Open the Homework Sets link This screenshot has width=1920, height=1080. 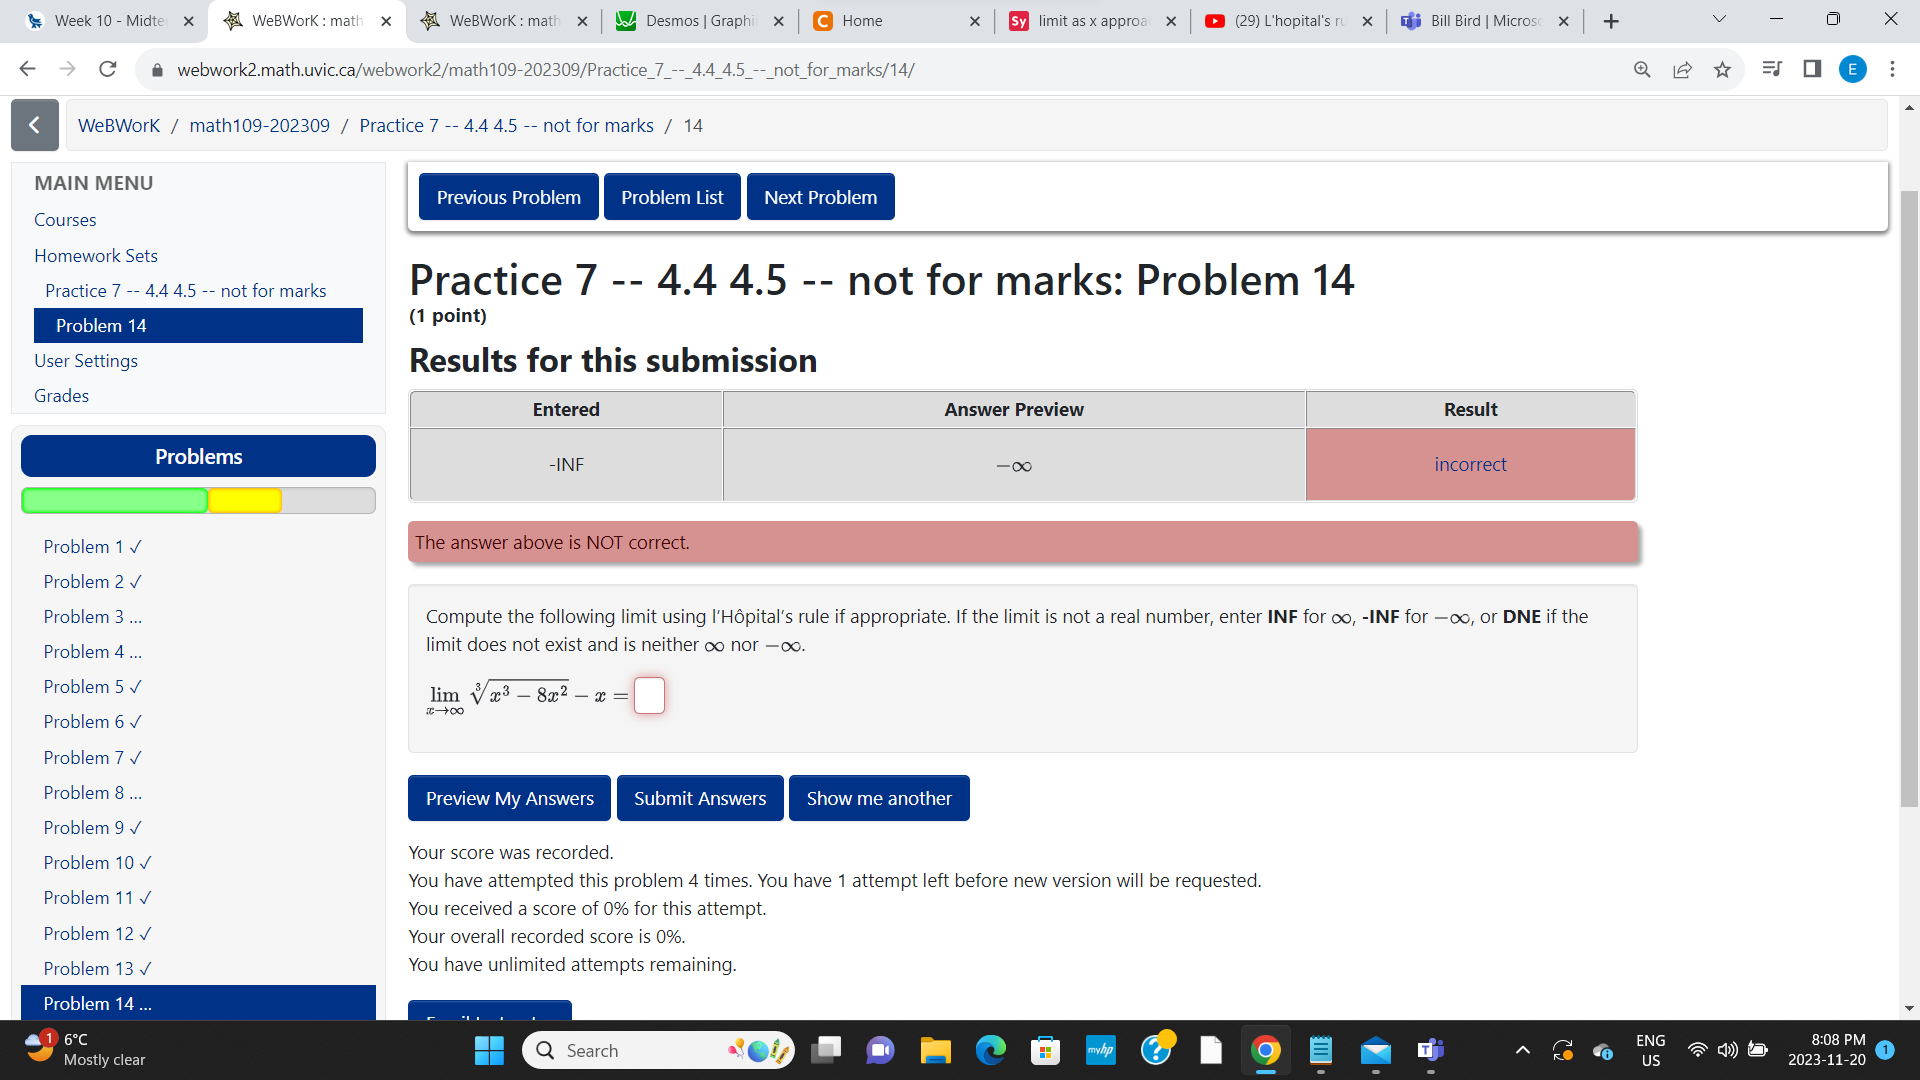(x=96, y=255)
